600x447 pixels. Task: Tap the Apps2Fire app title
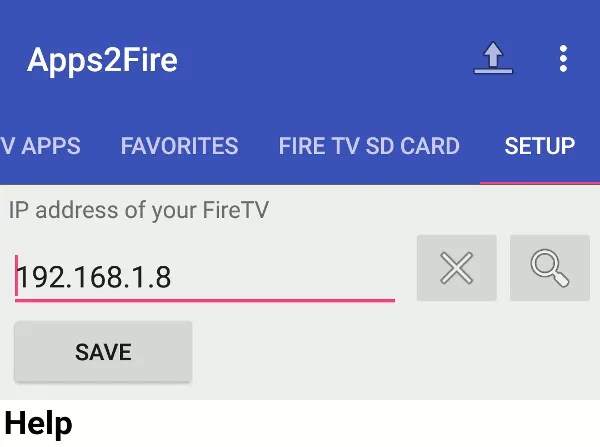[102, 60]
